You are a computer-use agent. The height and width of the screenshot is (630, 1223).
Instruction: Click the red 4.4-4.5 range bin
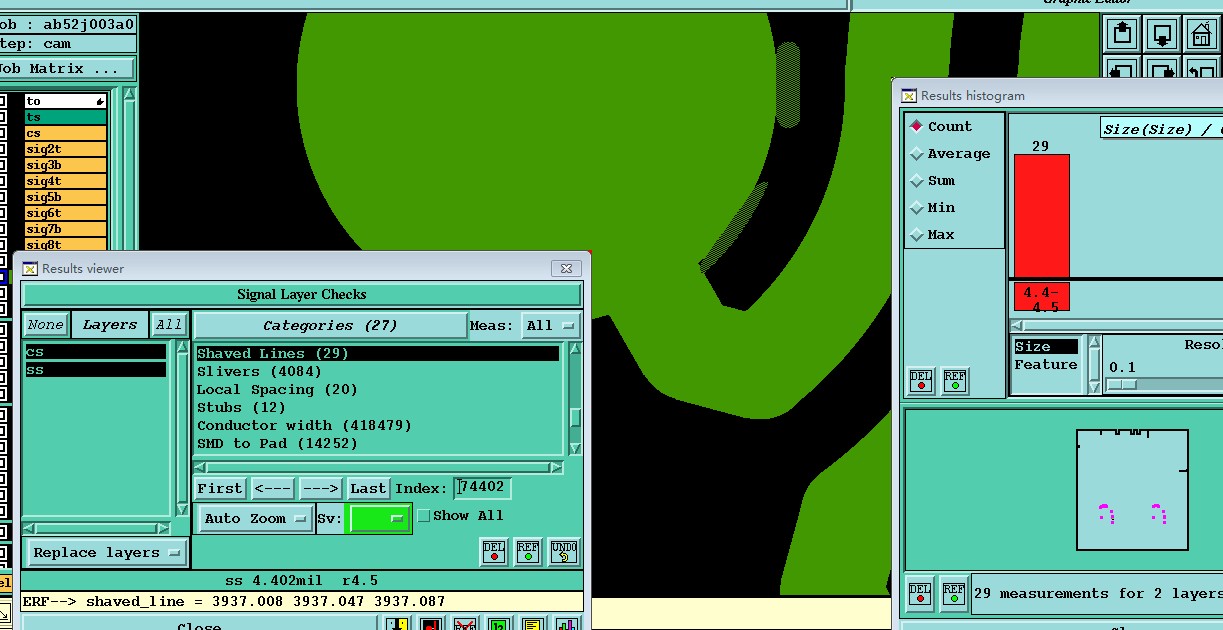(x=1042, y=297)
